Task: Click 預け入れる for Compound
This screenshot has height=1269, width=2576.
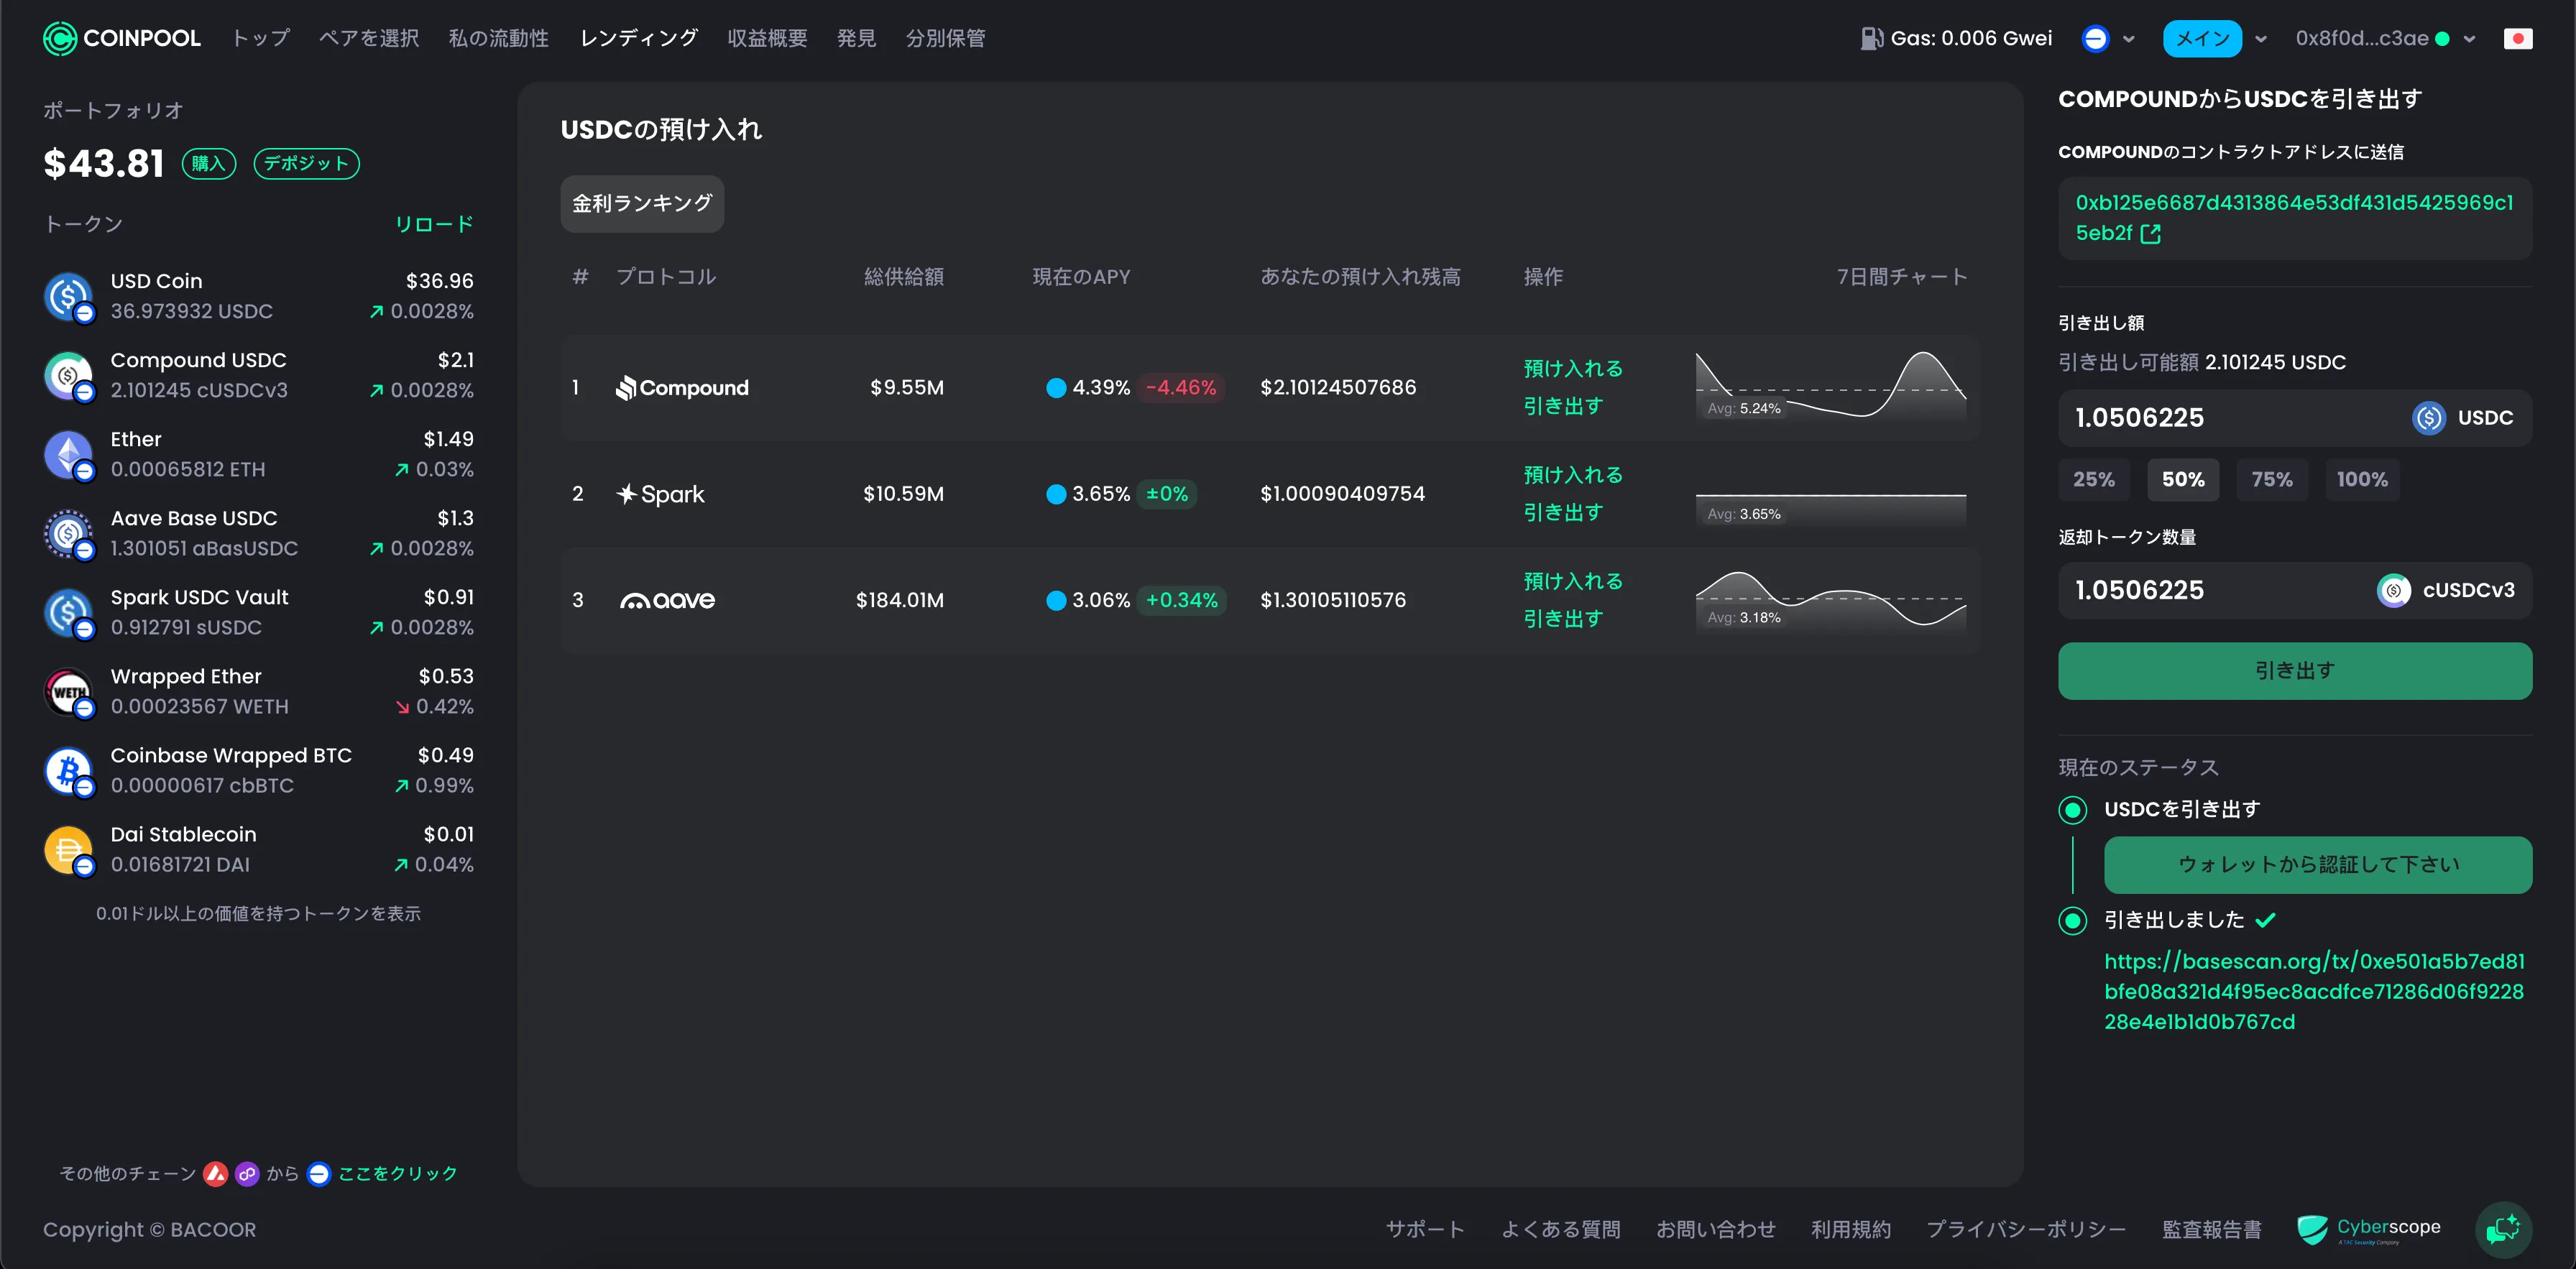Action: [x=1573, y=369]
